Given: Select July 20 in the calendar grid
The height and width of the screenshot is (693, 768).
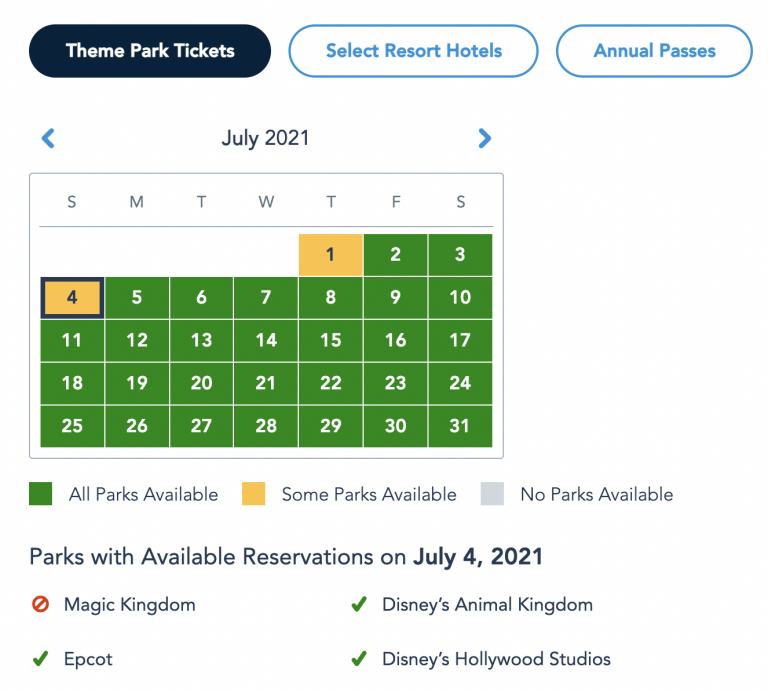Looking at the screenshot, I should (201, 383).
